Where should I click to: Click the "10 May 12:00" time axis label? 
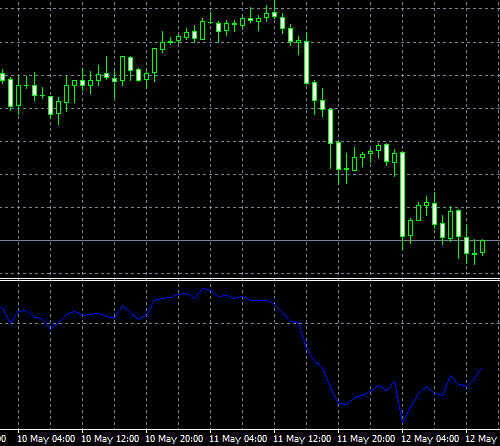click(x=110, y=438)
